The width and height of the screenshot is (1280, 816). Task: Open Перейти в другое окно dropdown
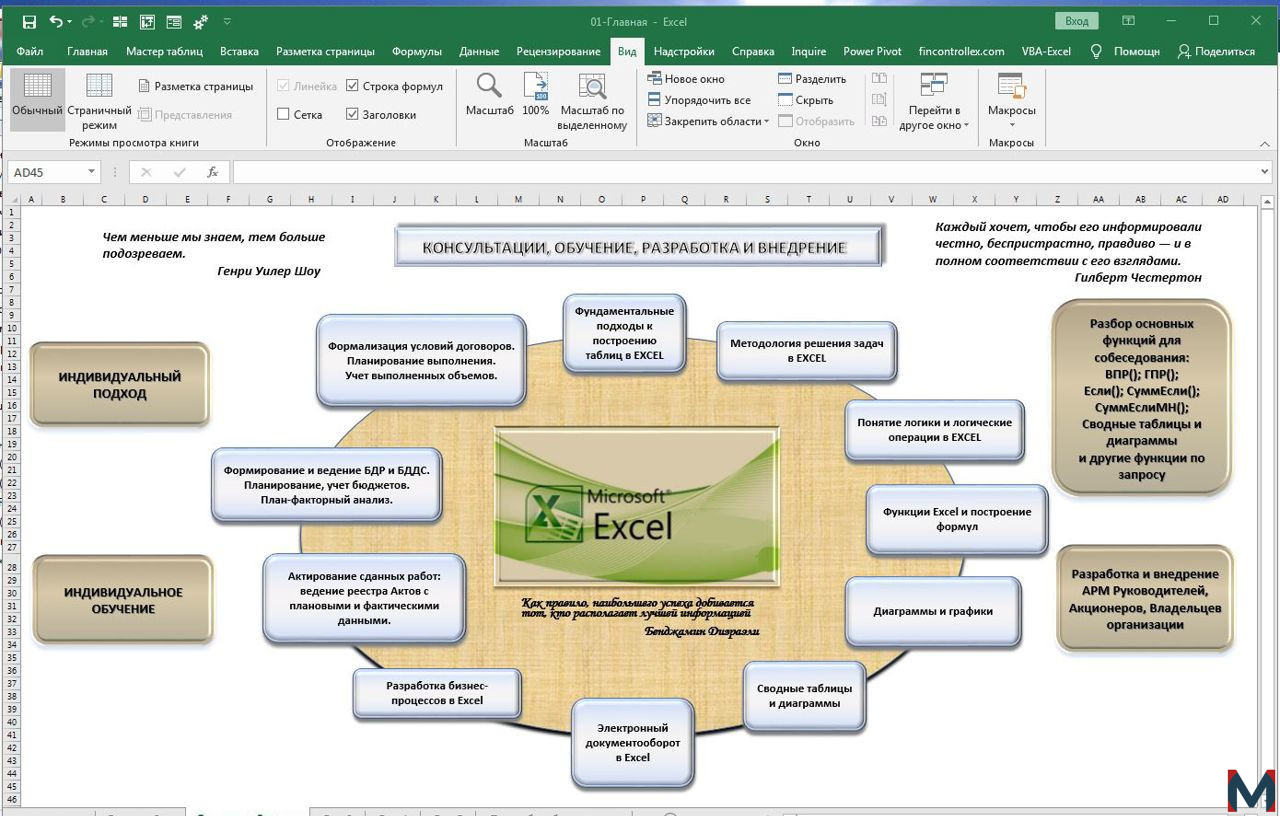point(934,102)
